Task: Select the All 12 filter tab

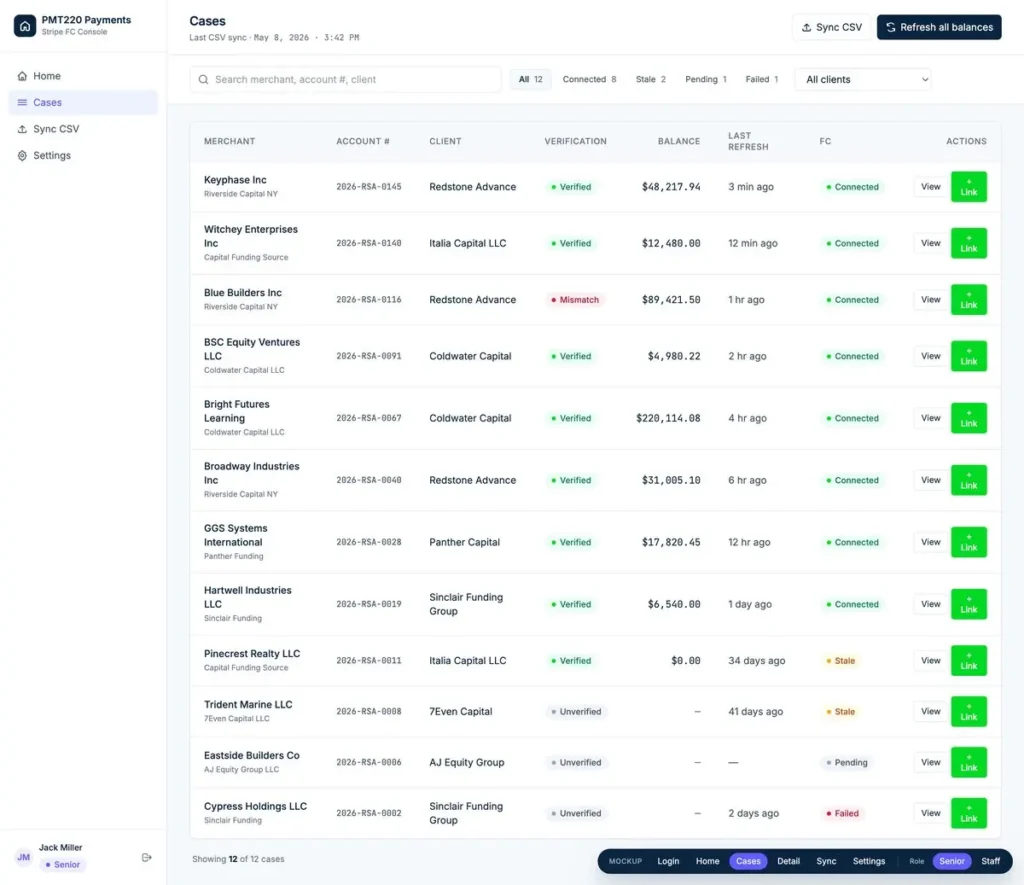Action: (530, 80)
